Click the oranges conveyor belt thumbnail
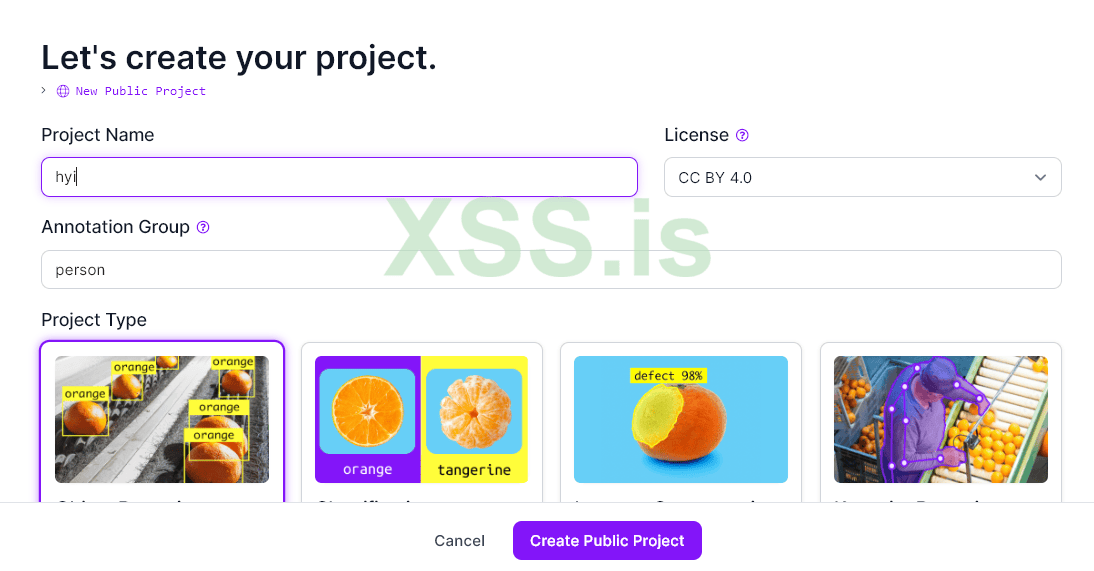Screen dimensions: 1094x571 tap(162, 419)
